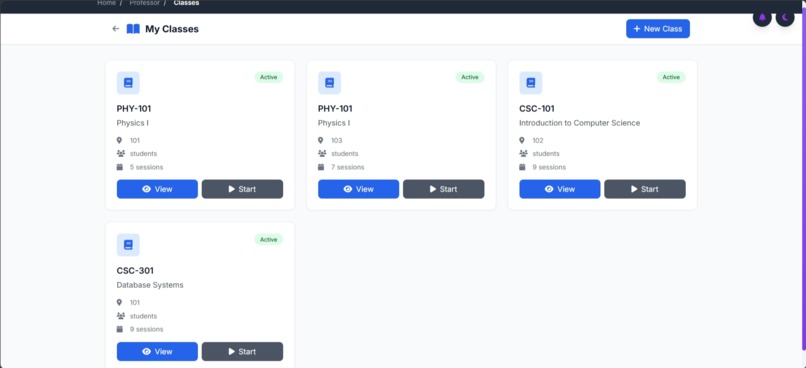Click the book icon on the CSC-101 card
The height and width of the screenshot is (368, 806).
tap(530, 83)
